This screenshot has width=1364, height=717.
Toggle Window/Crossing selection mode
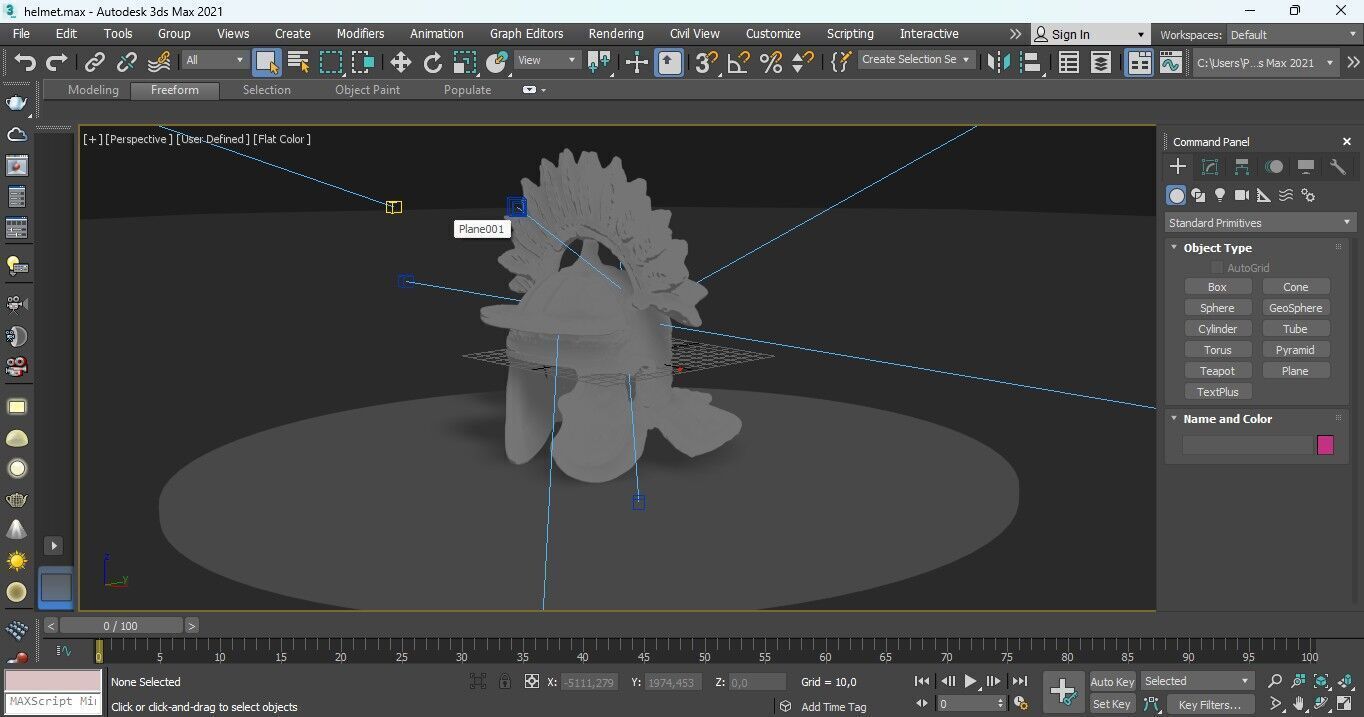[x=362, y=63]
